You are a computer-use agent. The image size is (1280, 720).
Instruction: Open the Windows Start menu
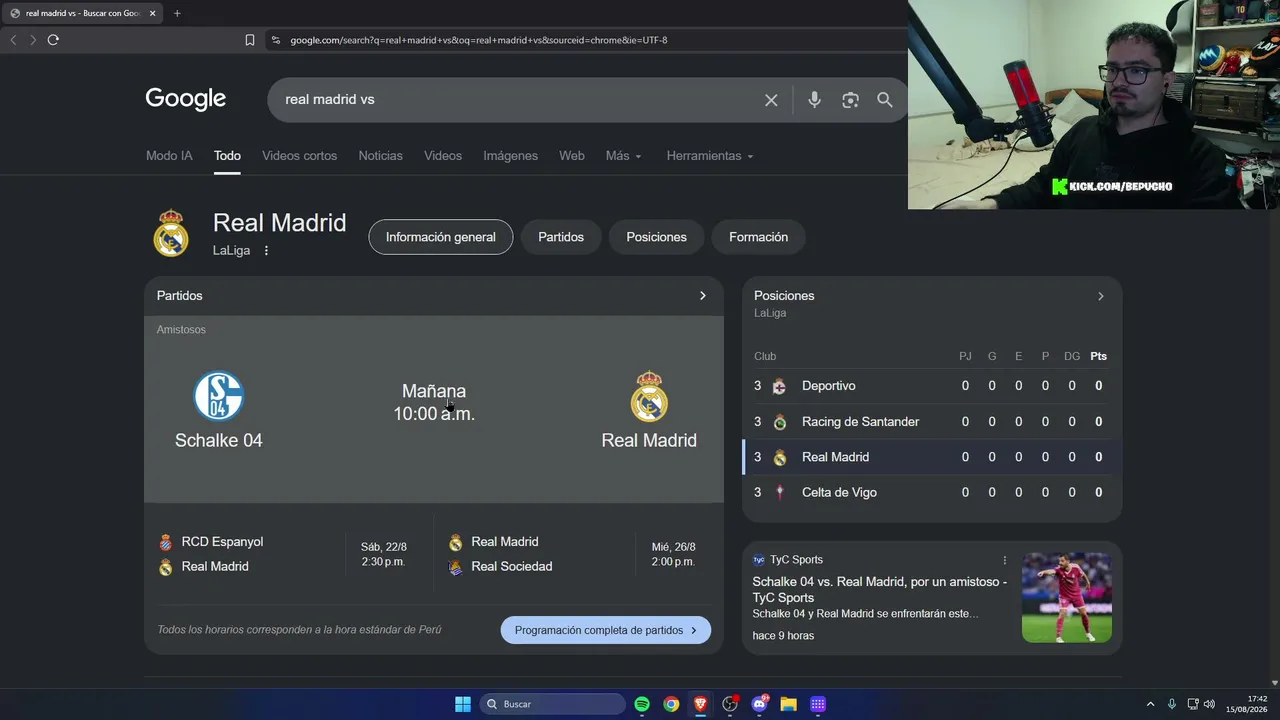click(463, 704)
